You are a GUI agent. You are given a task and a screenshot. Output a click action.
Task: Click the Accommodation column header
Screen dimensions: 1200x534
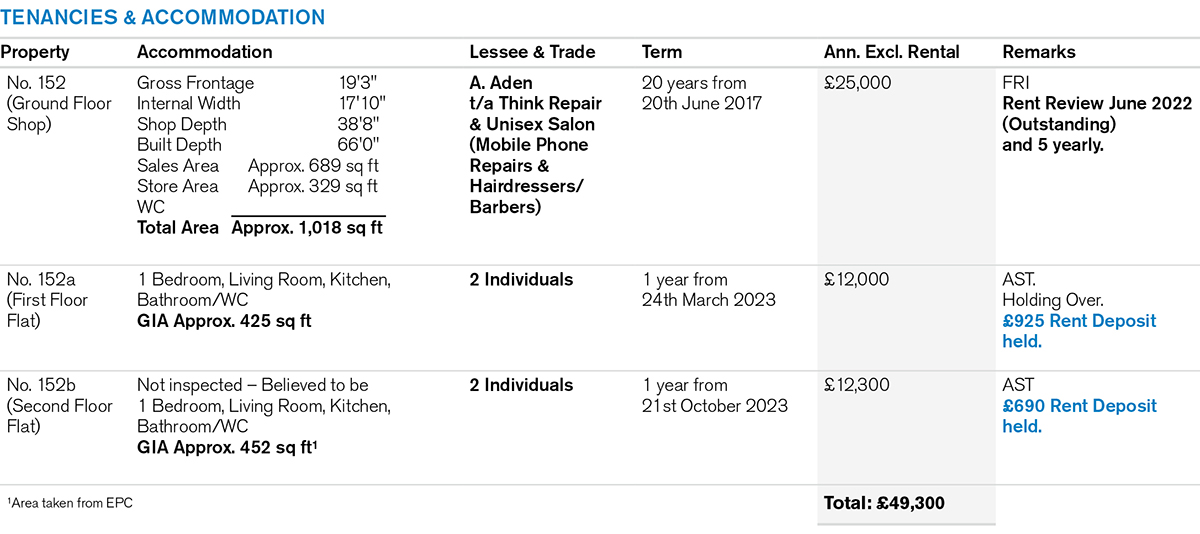(x=204, y=52)
